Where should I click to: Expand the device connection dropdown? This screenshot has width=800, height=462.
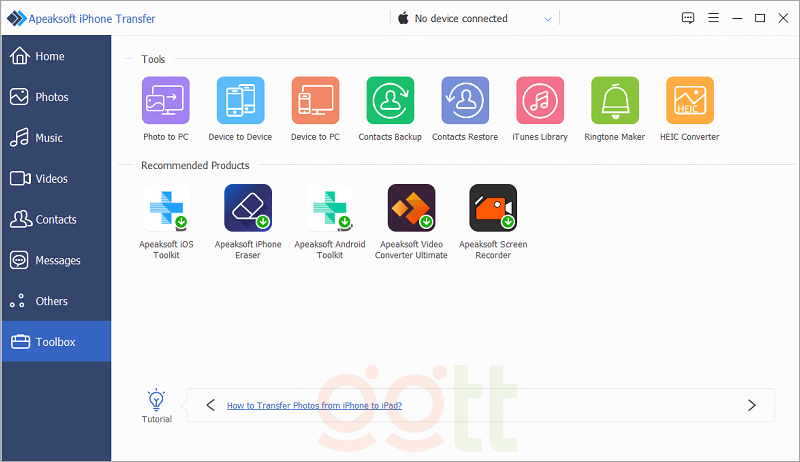pyautogui.click(x=547, y=18)
